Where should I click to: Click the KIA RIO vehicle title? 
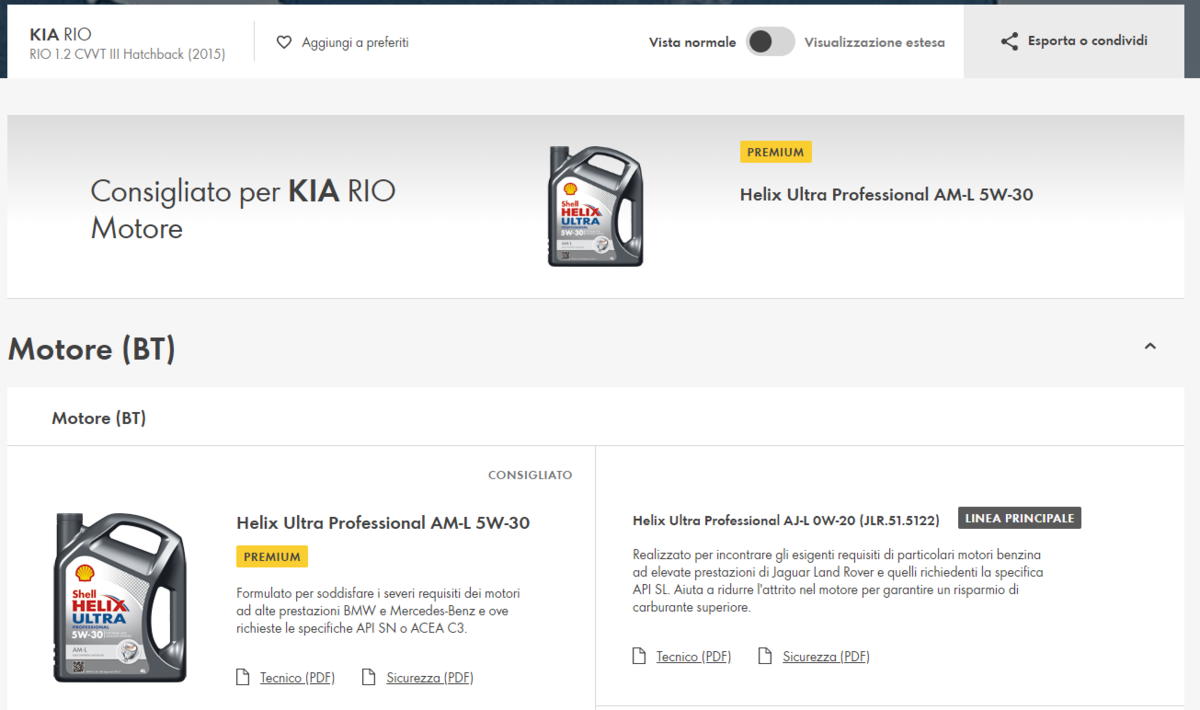click(61, 34)
